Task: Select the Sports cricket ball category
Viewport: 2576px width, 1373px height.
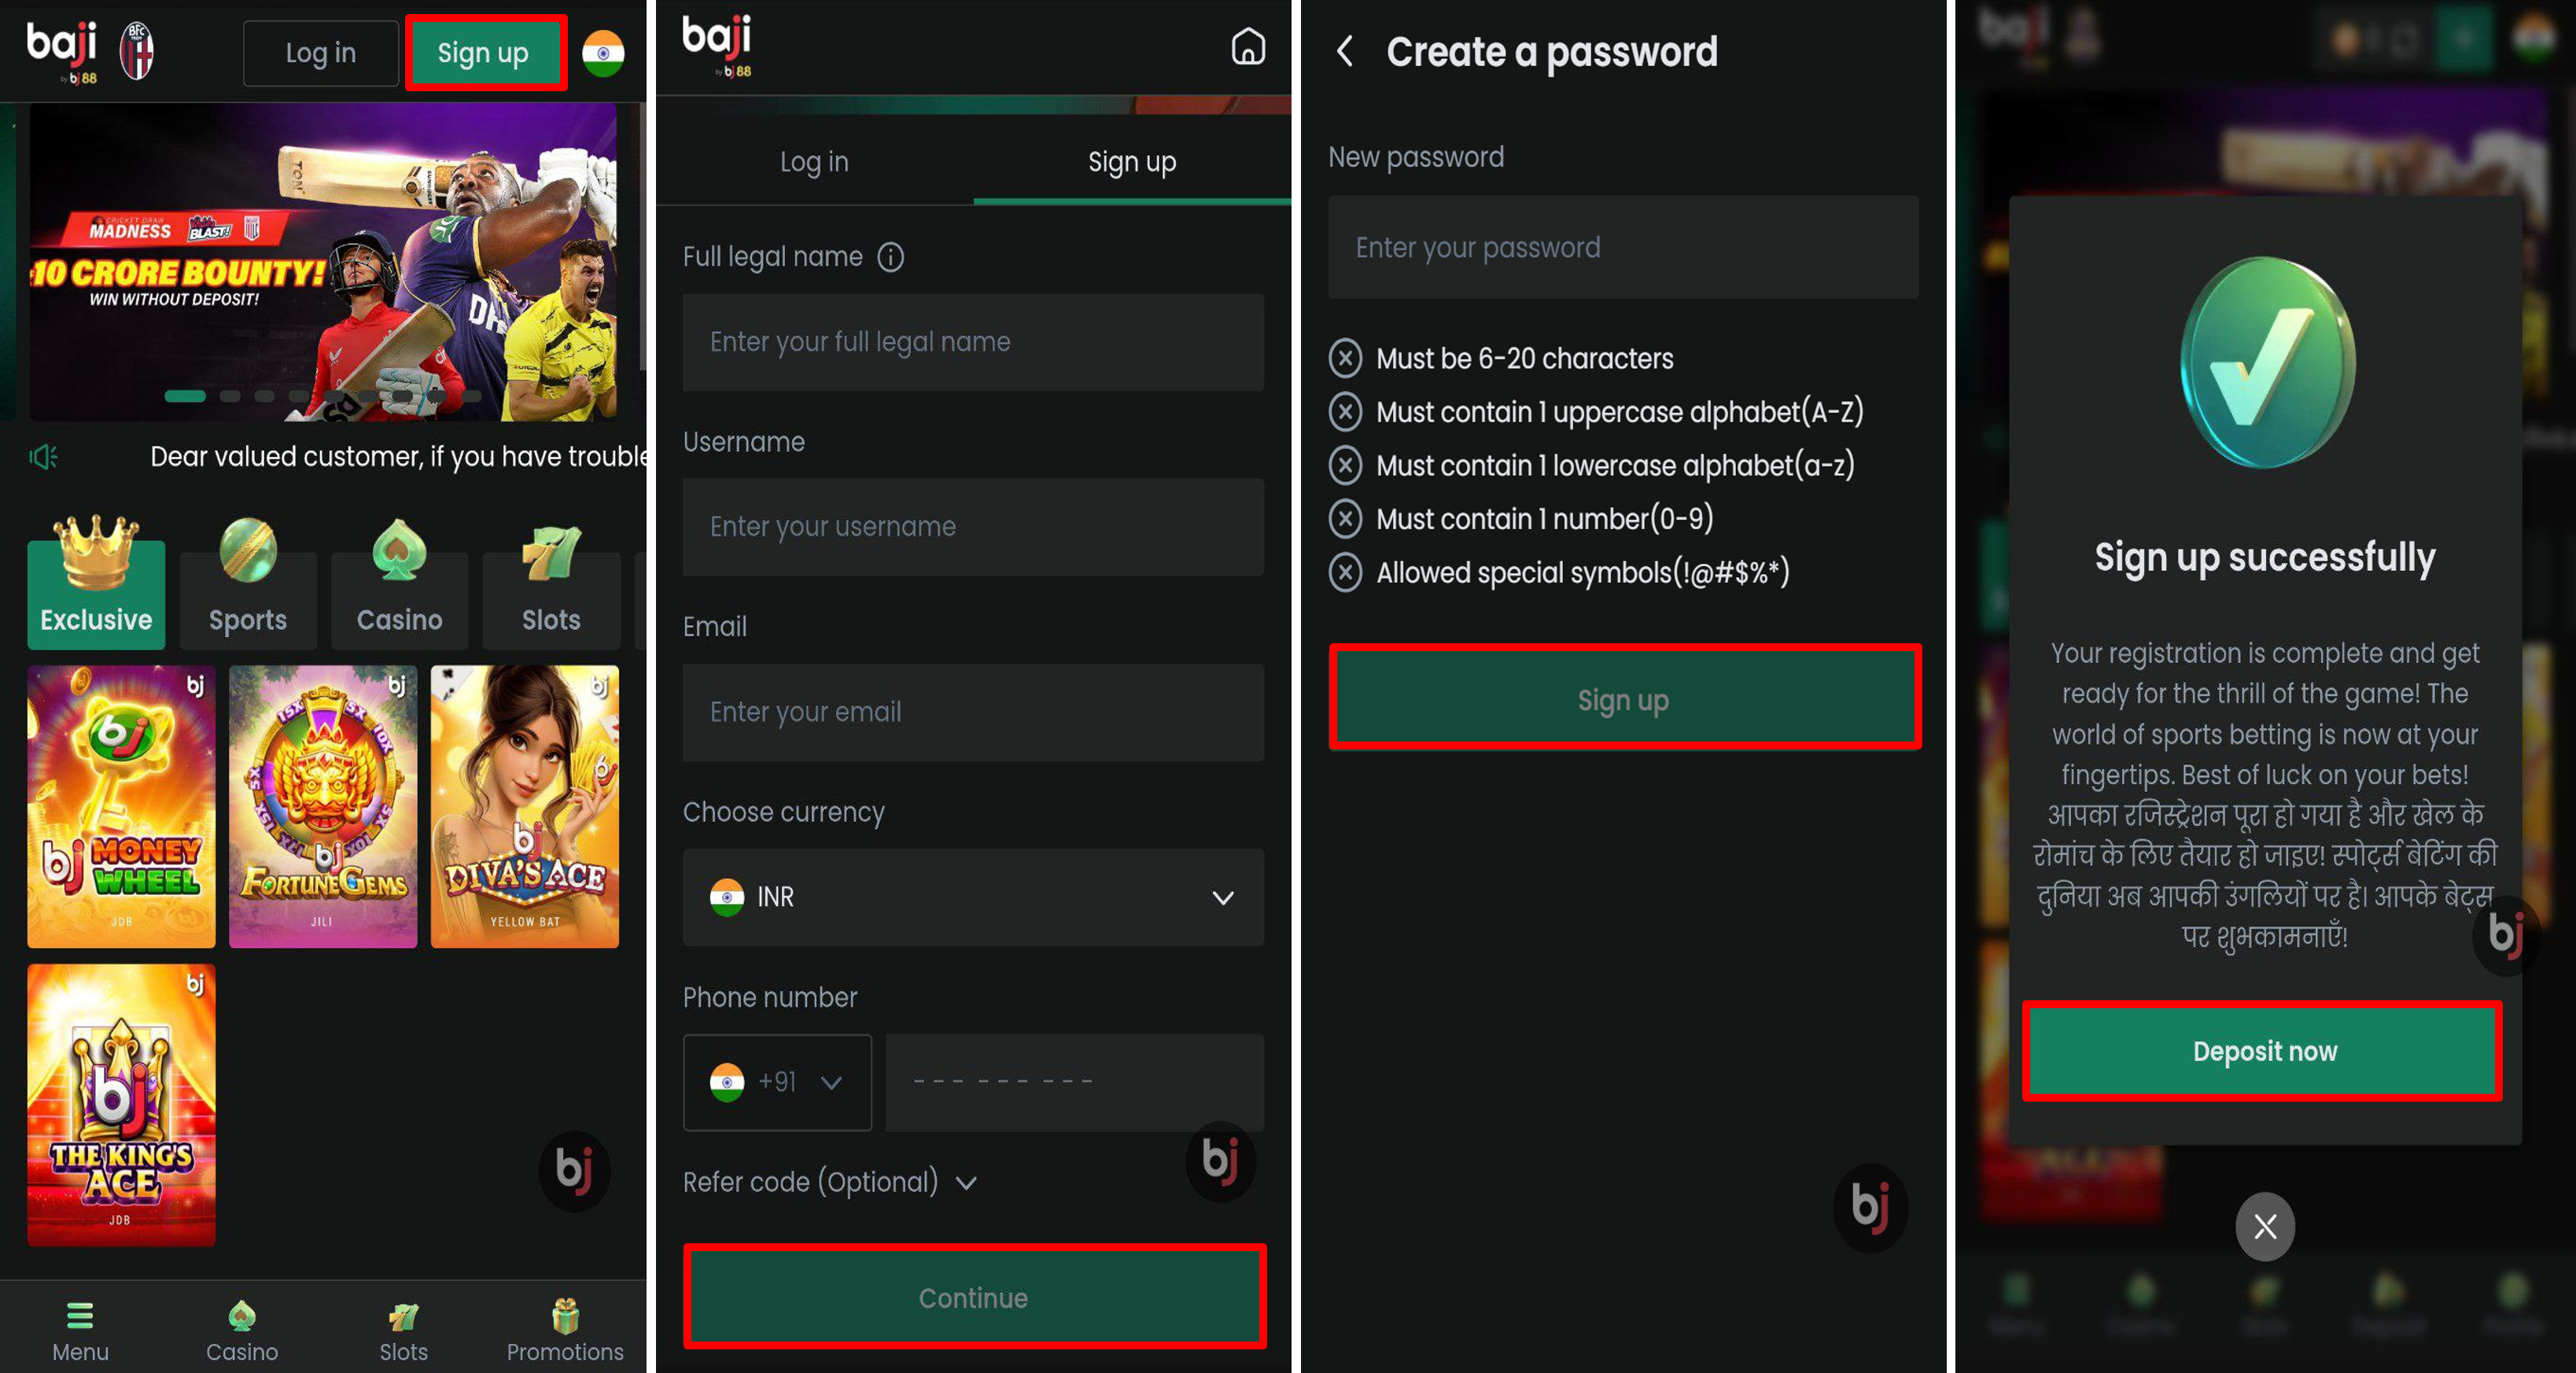Action: [x=248, y=582]
